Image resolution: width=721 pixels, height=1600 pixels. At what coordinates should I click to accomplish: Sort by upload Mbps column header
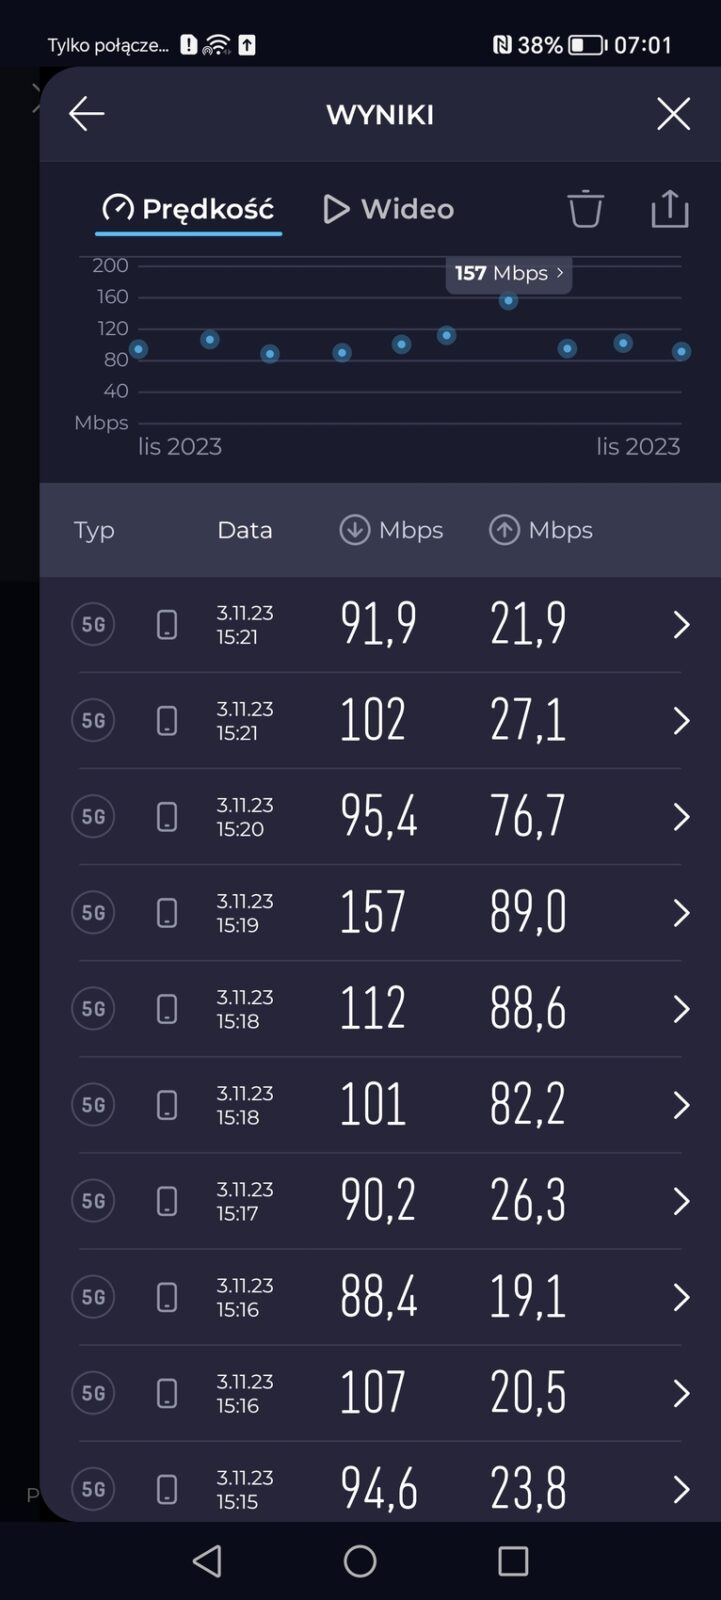tap(541, 530)
